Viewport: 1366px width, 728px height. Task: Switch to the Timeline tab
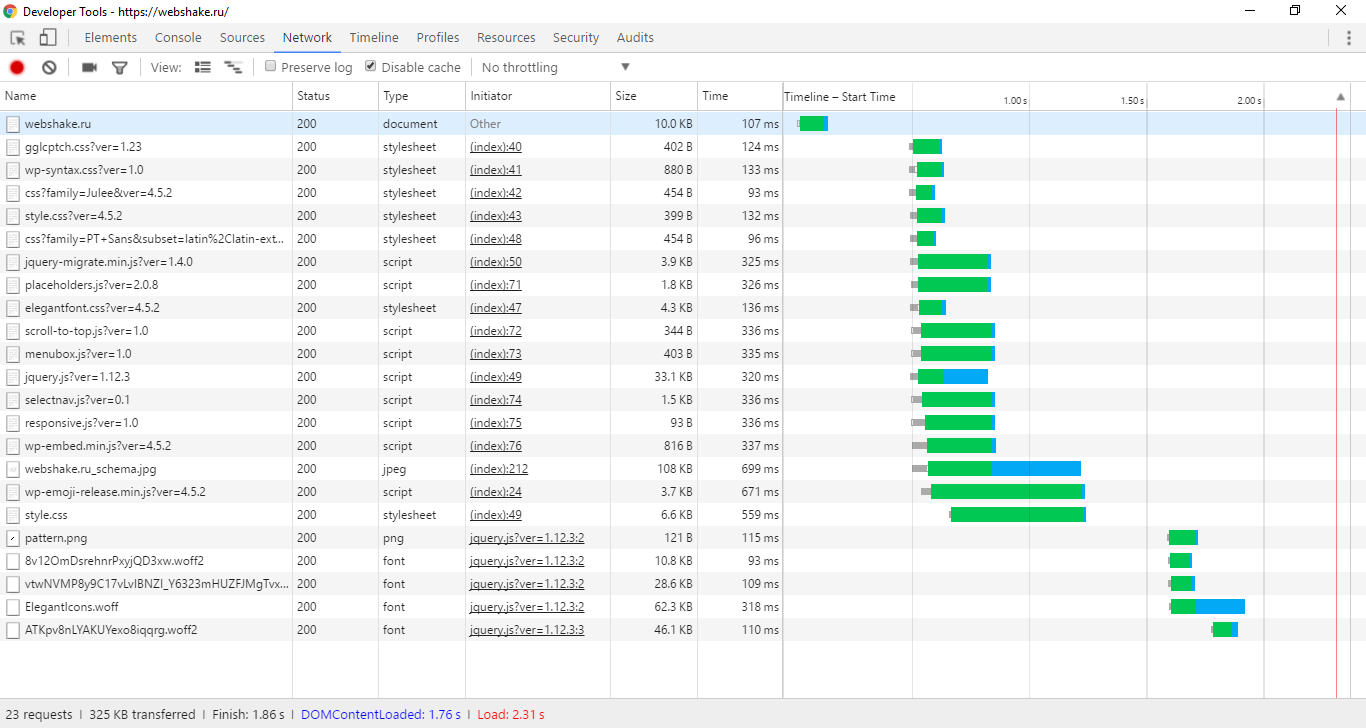(374, 38)
